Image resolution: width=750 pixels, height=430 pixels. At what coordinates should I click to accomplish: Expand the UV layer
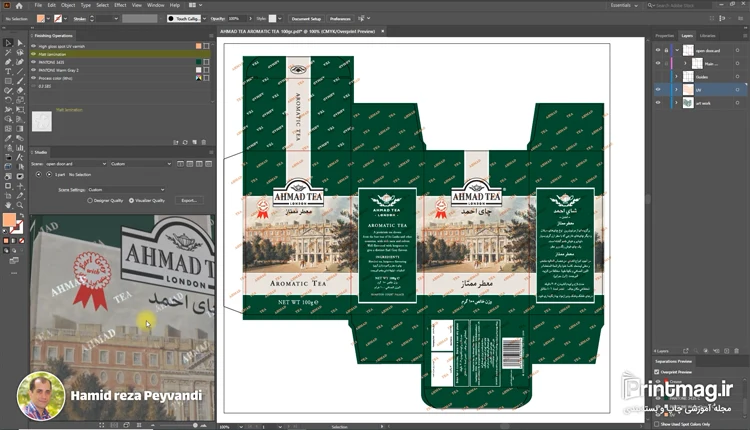point(677,89)
